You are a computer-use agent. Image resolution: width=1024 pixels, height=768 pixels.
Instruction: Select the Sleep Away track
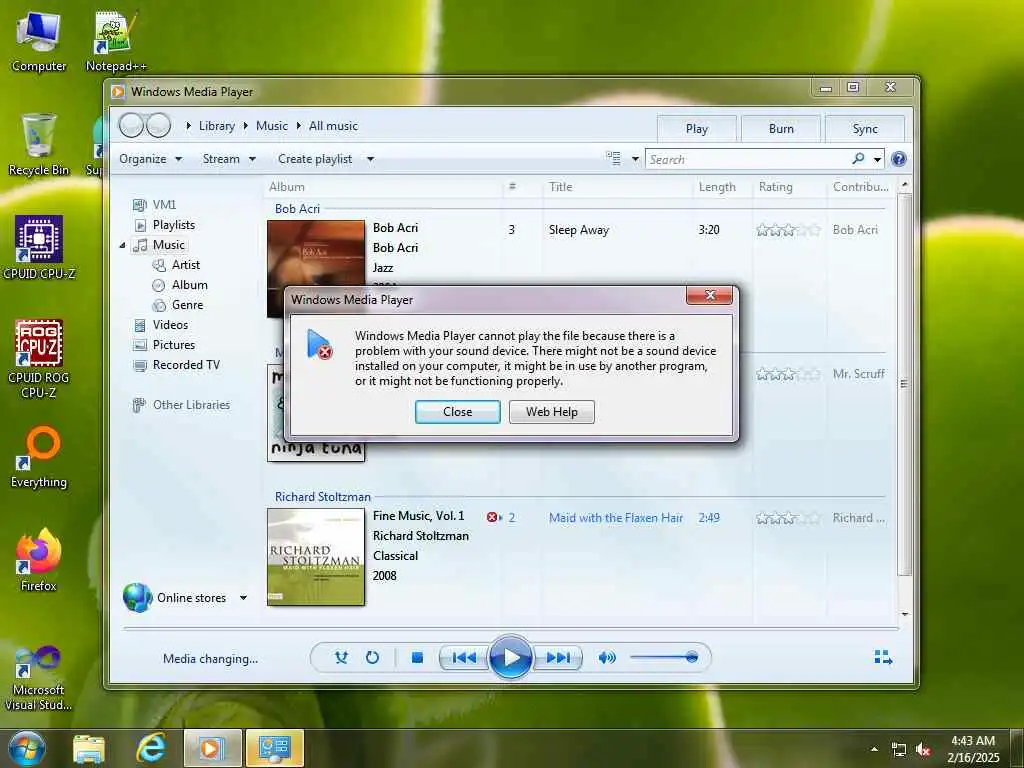[x=579, y=230]
